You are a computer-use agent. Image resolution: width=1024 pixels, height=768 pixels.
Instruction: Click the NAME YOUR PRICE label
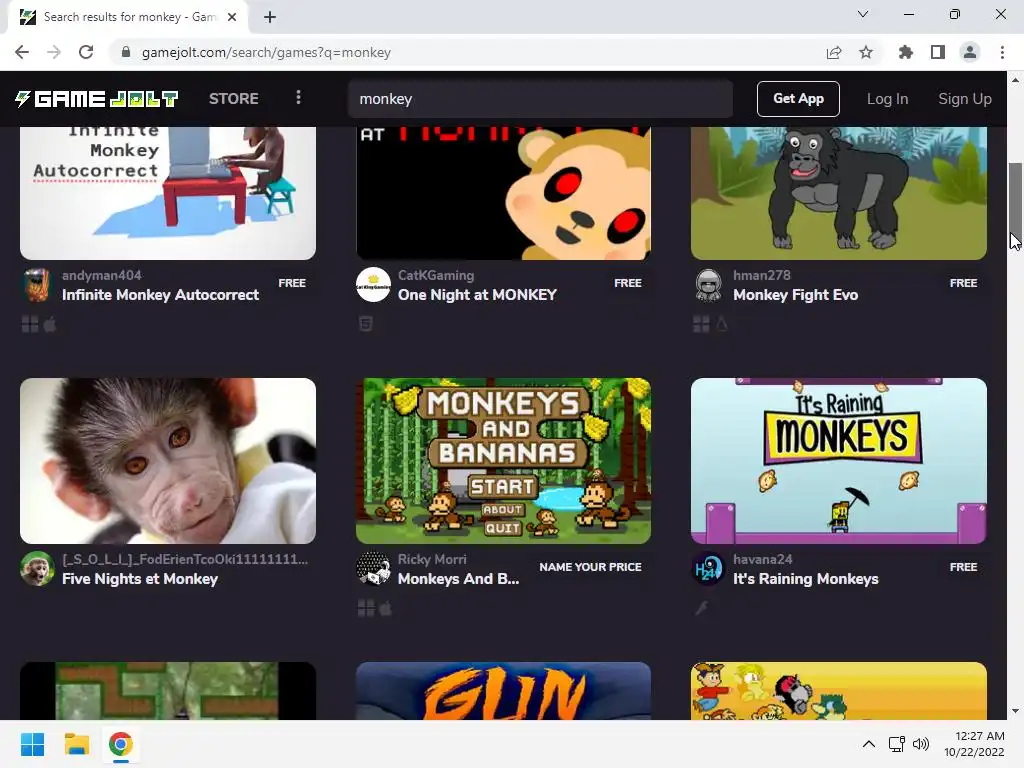click(x=590, y=567)
